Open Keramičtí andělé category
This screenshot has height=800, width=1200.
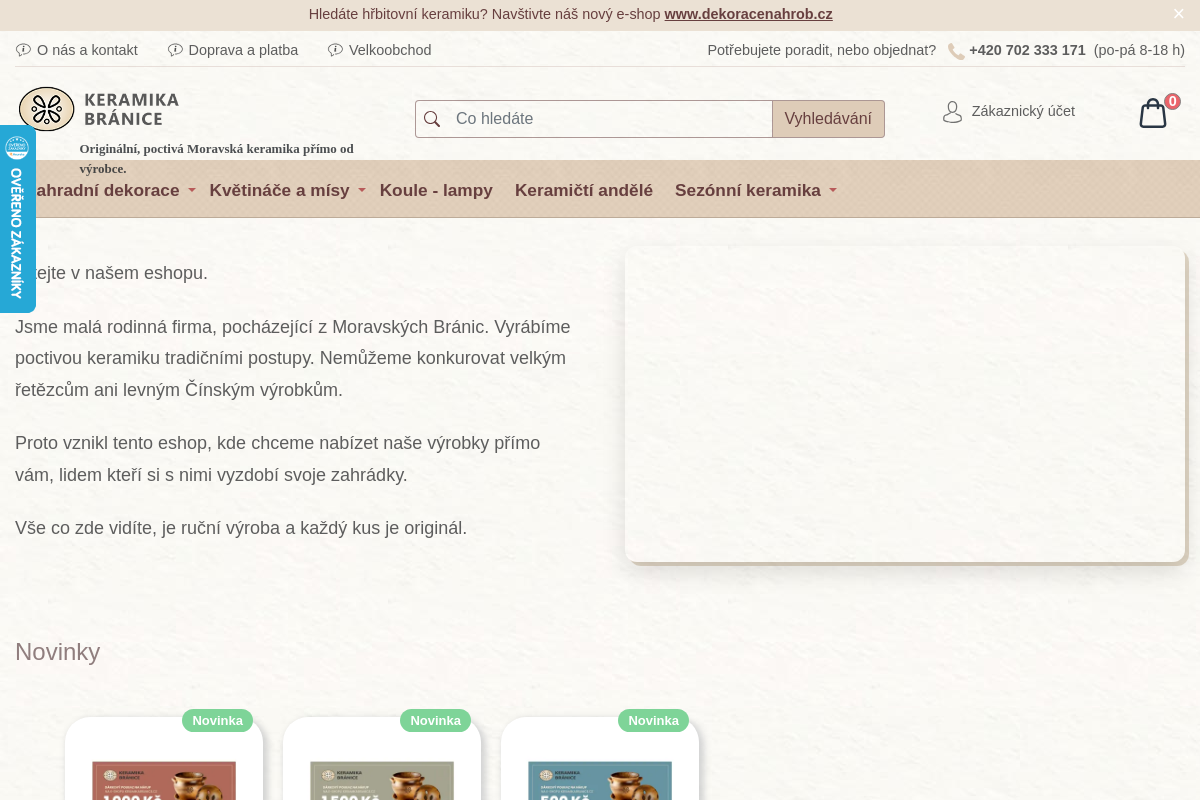click(584, 190)
